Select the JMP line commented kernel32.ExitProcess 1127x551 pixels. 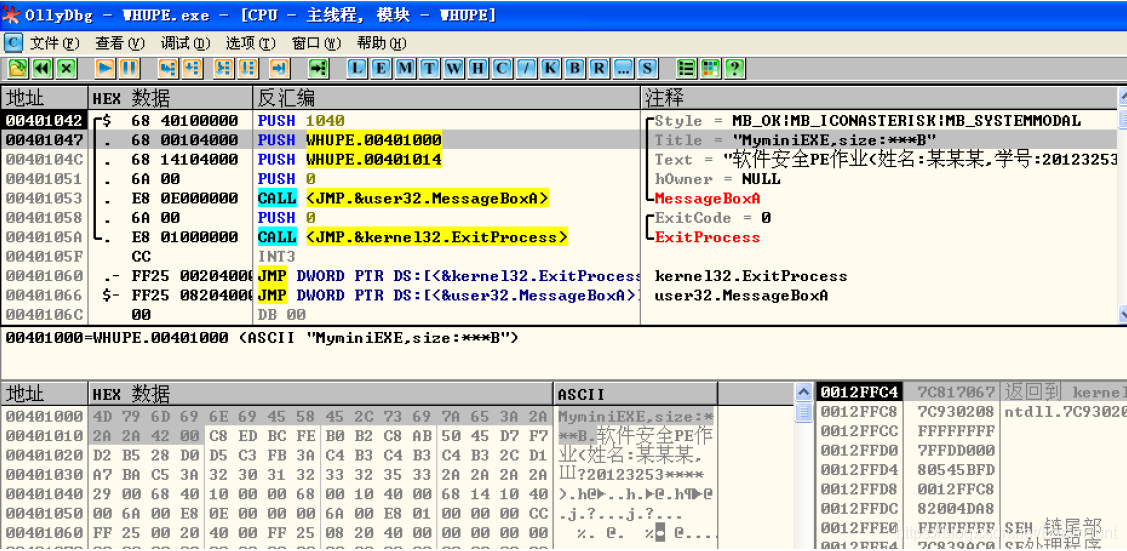(x=559, y=276)
